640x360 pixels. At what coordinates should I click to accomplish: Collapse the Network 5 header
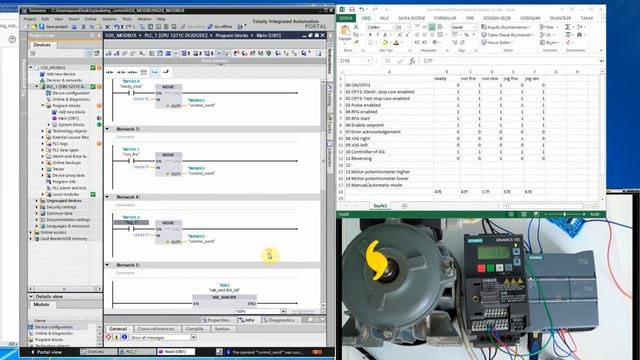[x=108, y=265]
